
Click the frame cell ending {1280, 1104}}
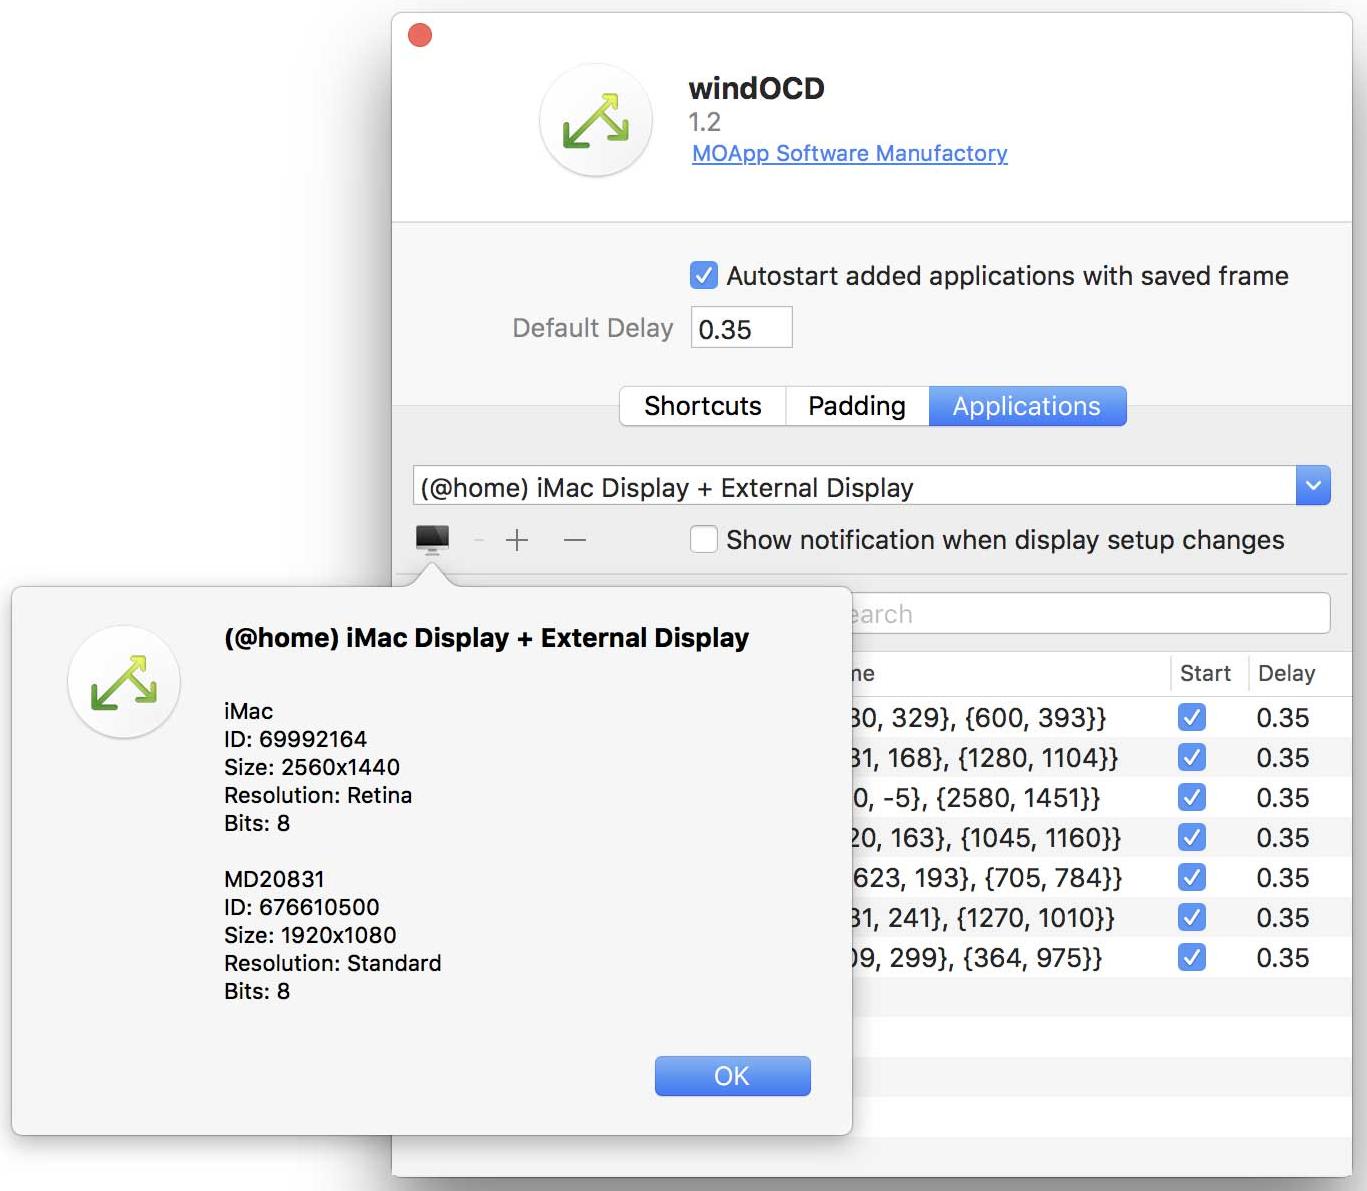point(985,758)
